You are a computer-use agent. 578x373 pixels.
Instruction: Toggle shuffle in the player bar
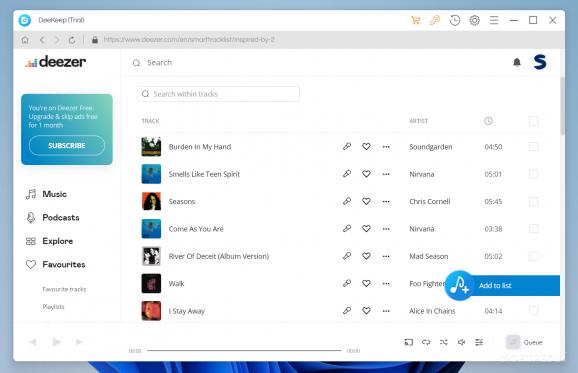[444, 342]
